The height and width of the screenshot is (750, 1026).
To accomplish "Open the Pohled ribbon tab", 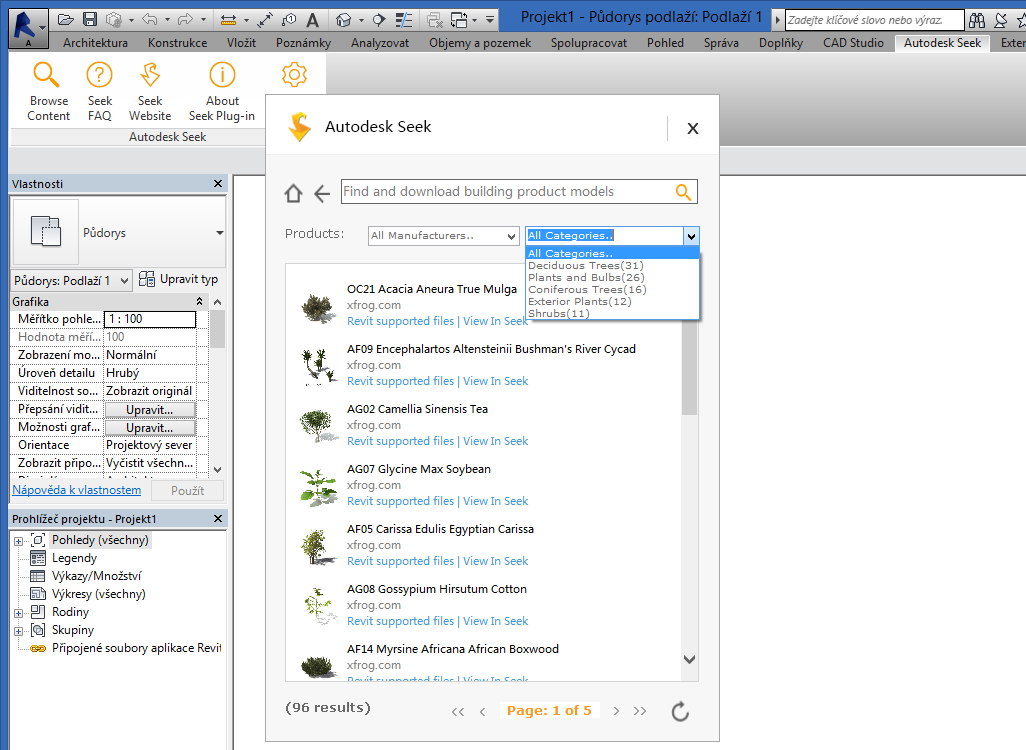I will click(665, 42).
